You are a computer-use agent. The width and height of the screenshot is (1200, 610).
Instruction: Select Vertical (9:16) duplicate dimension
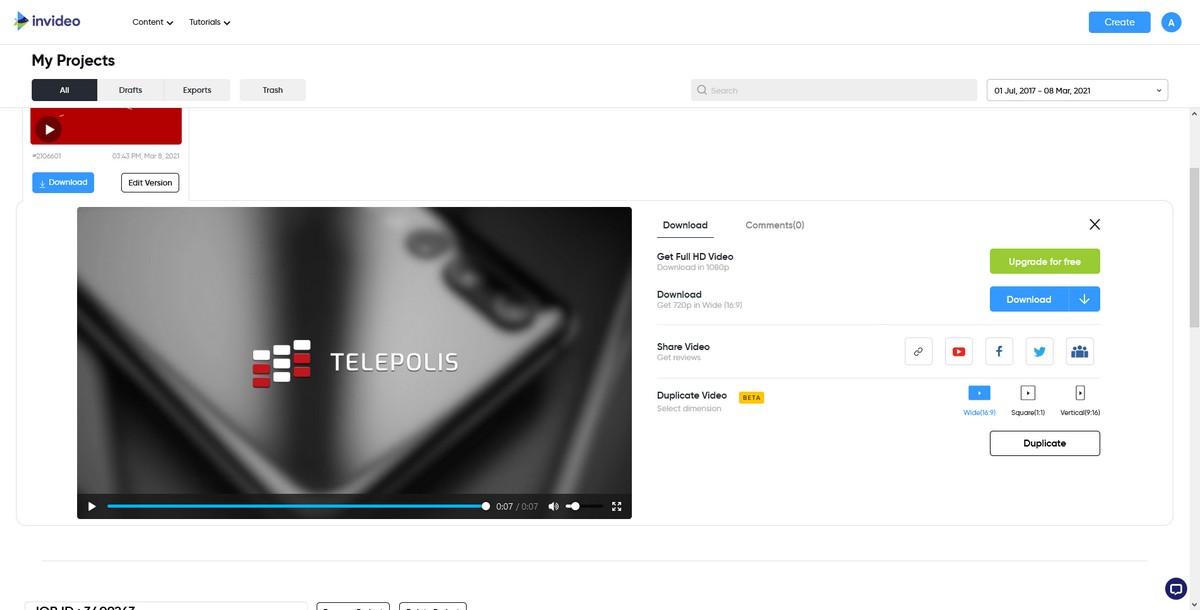[1080, 393]
